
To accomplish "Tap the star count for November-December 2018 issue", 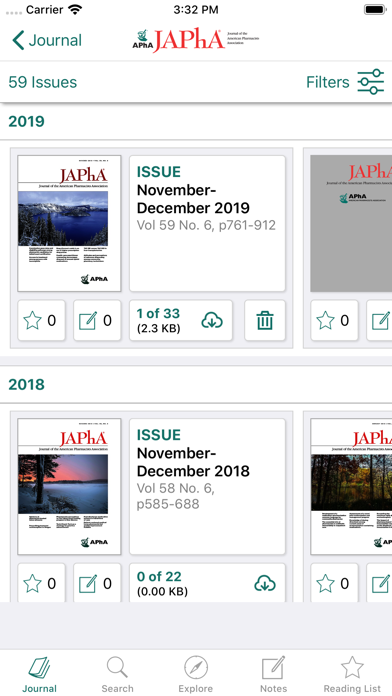I will tap(41, 582).
